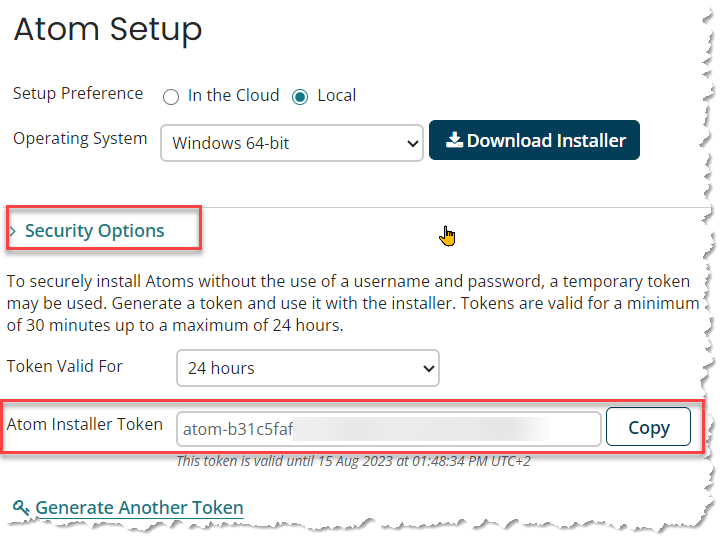Select the Local radio button

click(x=300, y=97)
